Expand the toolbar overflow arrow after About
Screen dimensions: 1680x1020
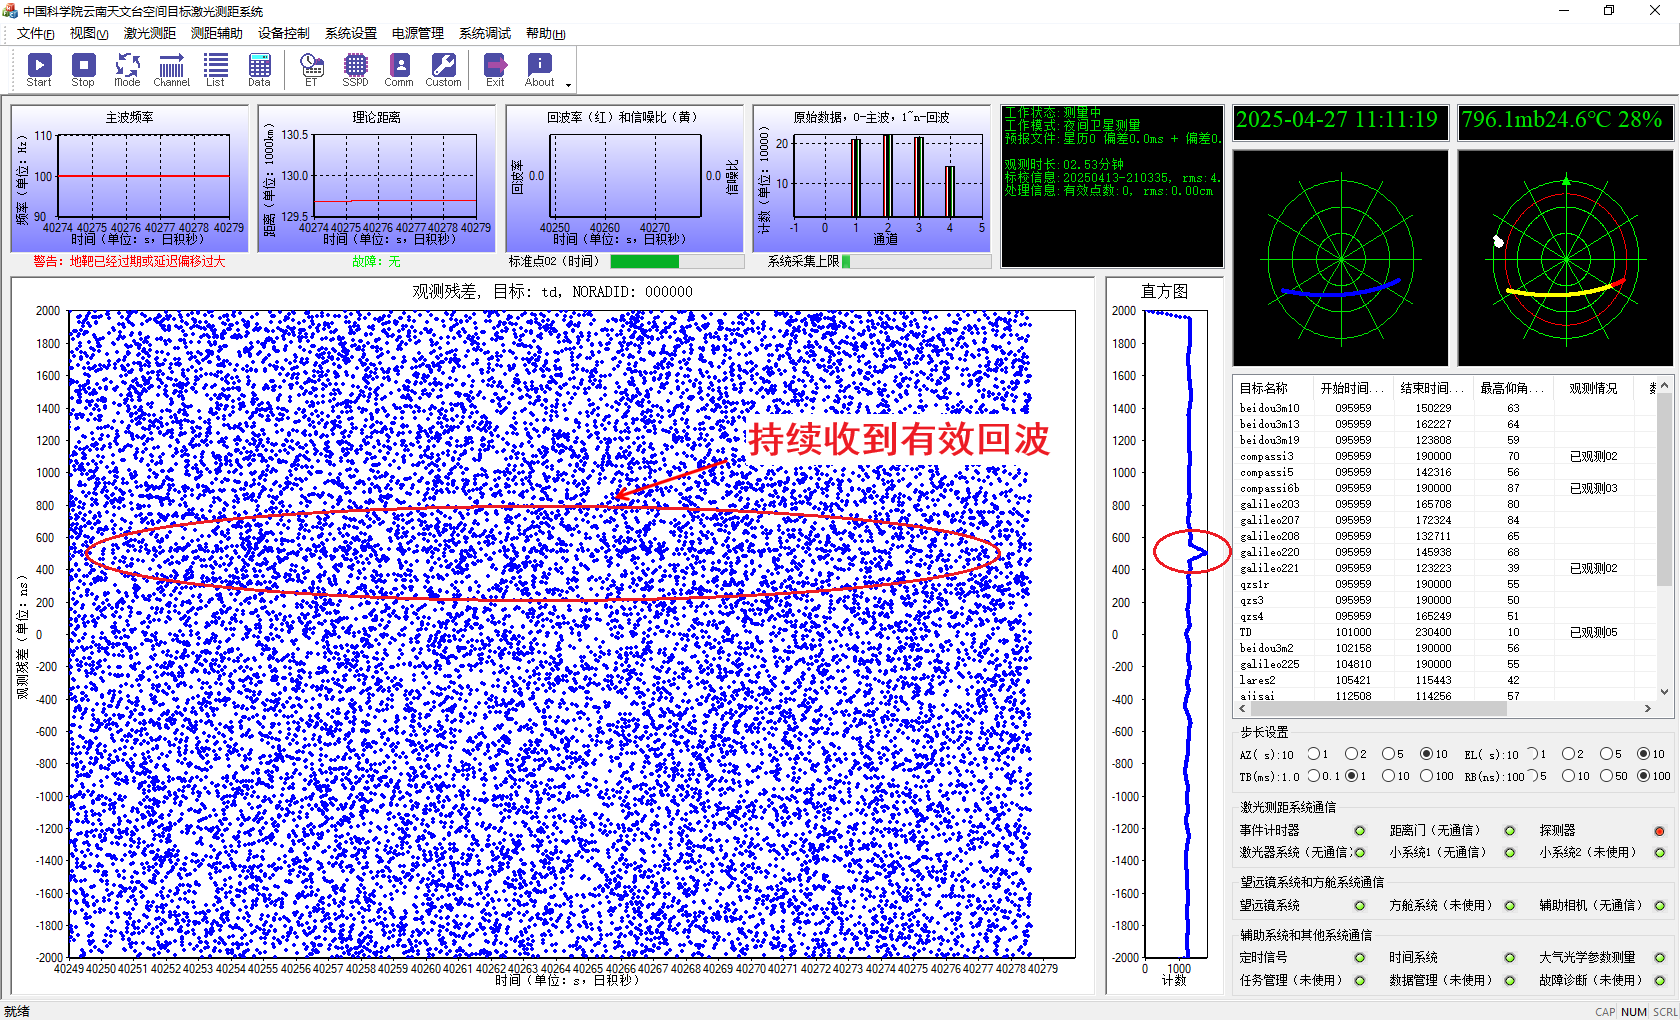(568, 85)
